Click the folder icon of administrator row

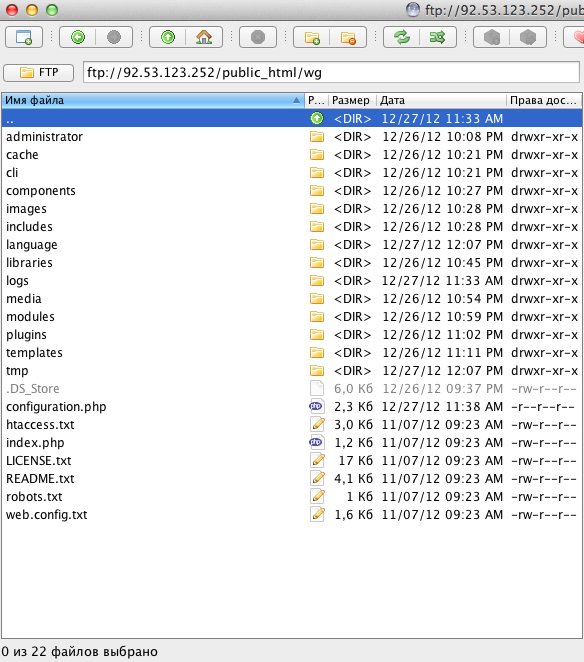317,136
